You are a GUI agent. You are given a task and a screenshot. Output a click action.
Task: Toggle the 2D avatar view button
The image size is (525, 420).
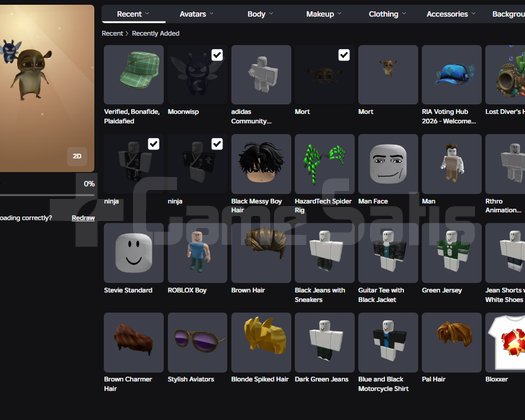(77, 156)
